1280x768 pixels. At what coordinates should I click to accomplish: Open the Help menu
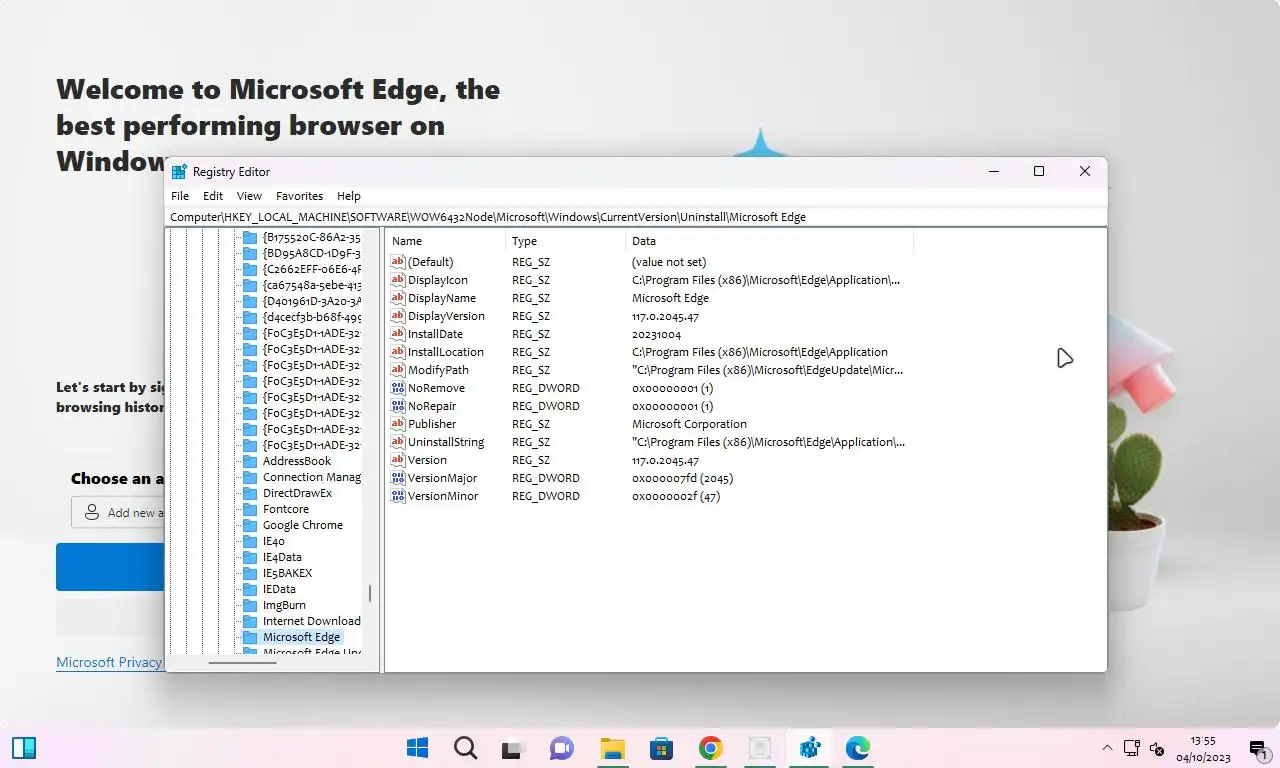[x=349, y=196]
